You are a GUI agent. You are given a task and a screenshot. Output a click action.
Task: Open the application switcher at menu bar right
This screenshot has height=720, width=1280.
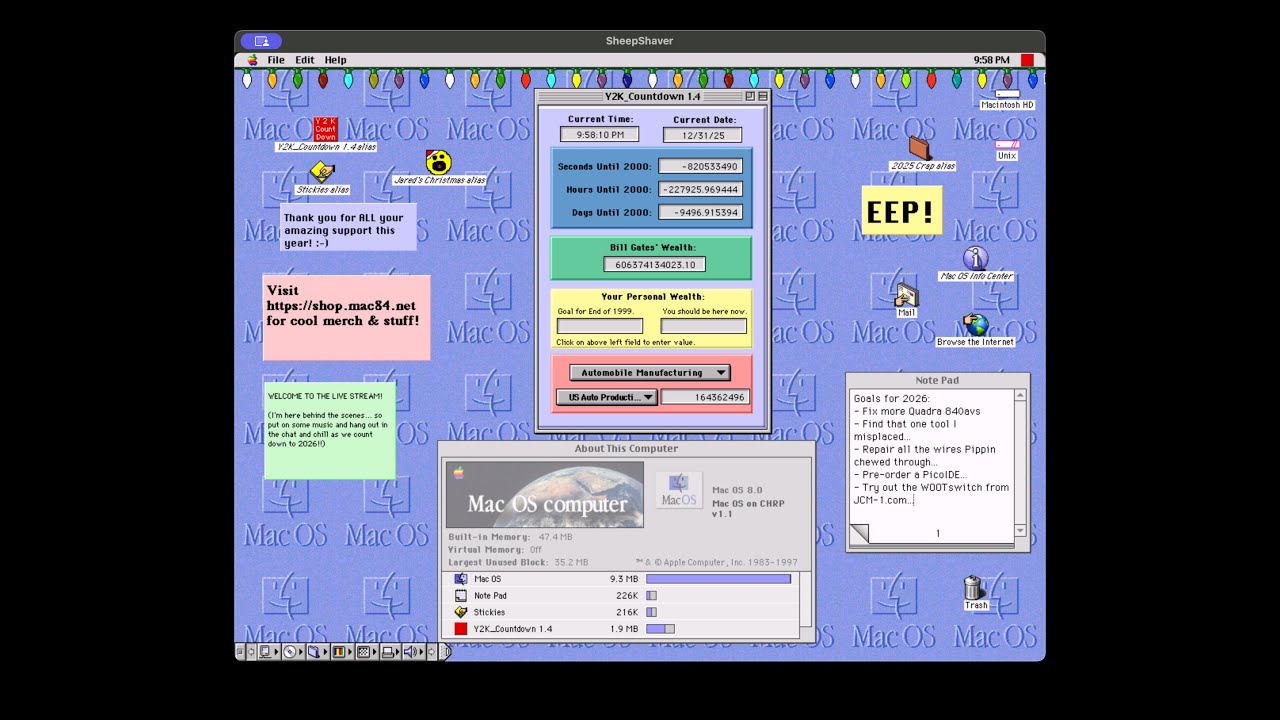point(1027,60)
